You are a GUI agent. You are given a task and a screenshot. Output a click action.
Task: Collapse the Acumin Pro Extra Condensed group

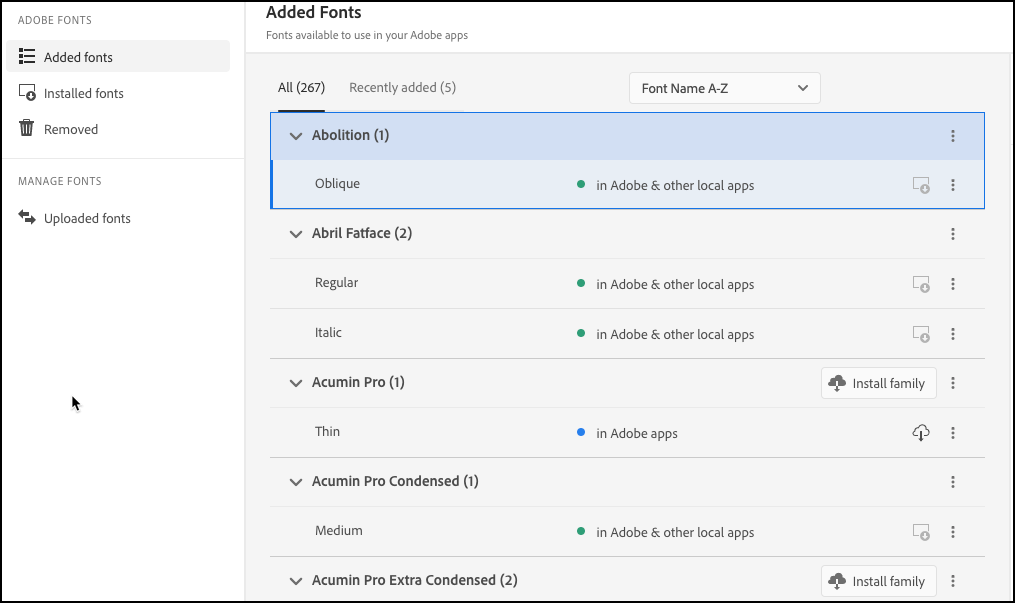pos(295,580)
